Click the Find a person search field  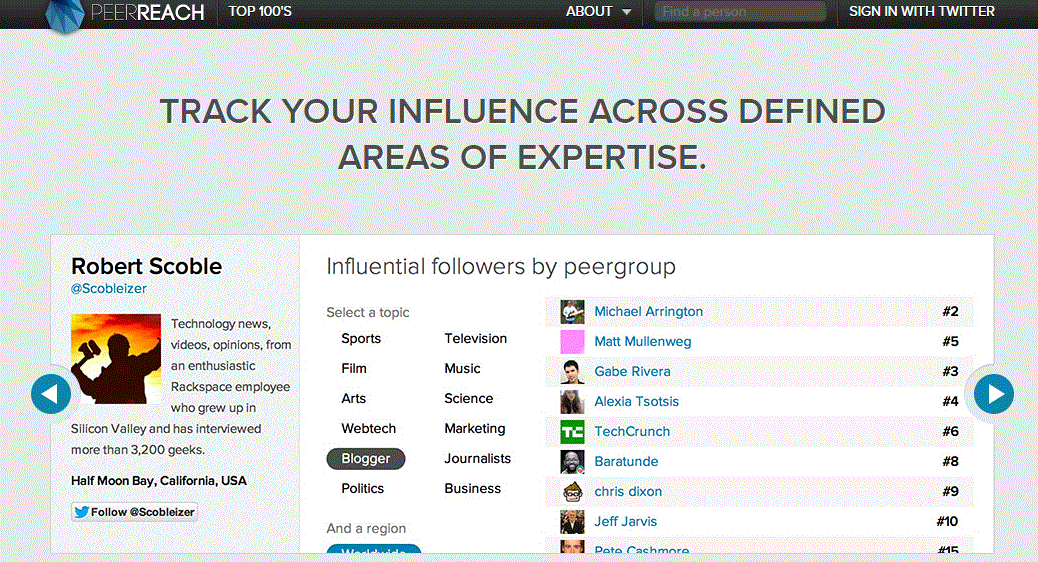click(740, 12)
